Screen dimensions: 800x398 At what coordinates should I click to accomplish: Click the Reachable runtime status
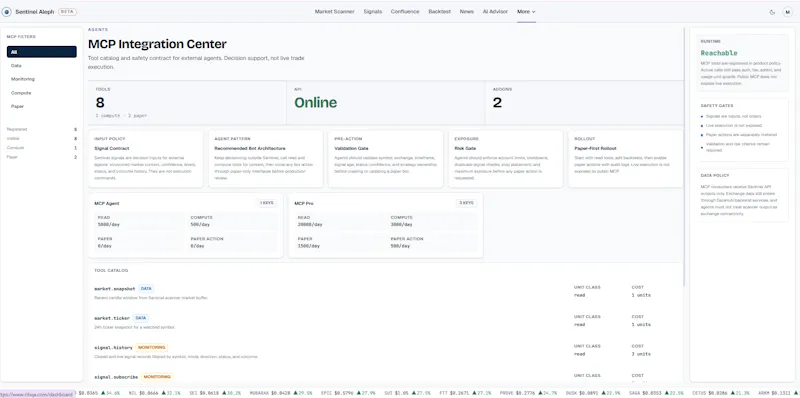(719, 53)
